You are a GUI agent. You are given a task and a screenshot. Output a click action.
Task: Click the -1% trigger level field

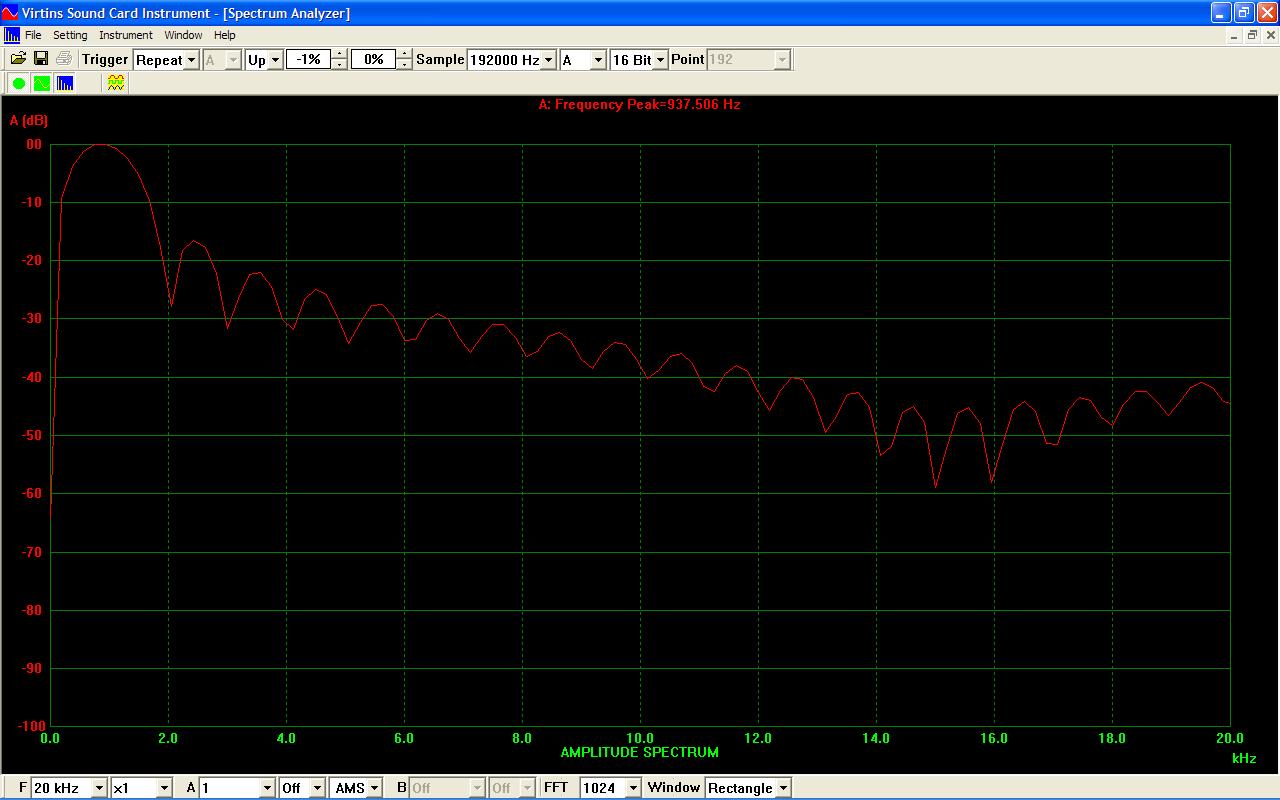click(309, 60)
